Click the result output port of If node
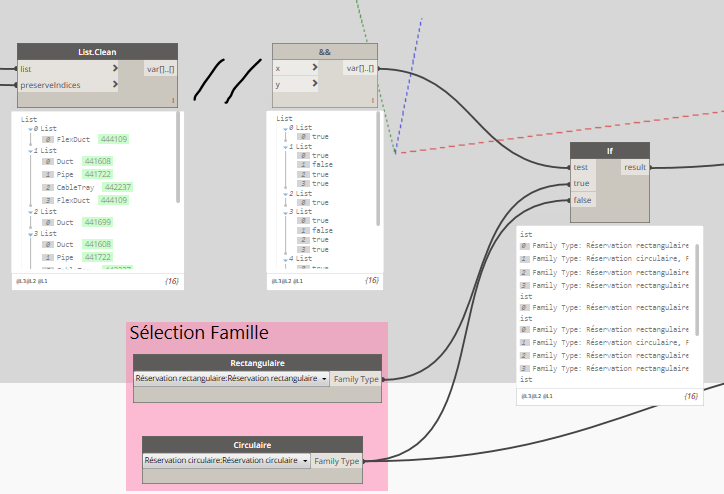This screenshot has width=724, height=494. (634, 168)
